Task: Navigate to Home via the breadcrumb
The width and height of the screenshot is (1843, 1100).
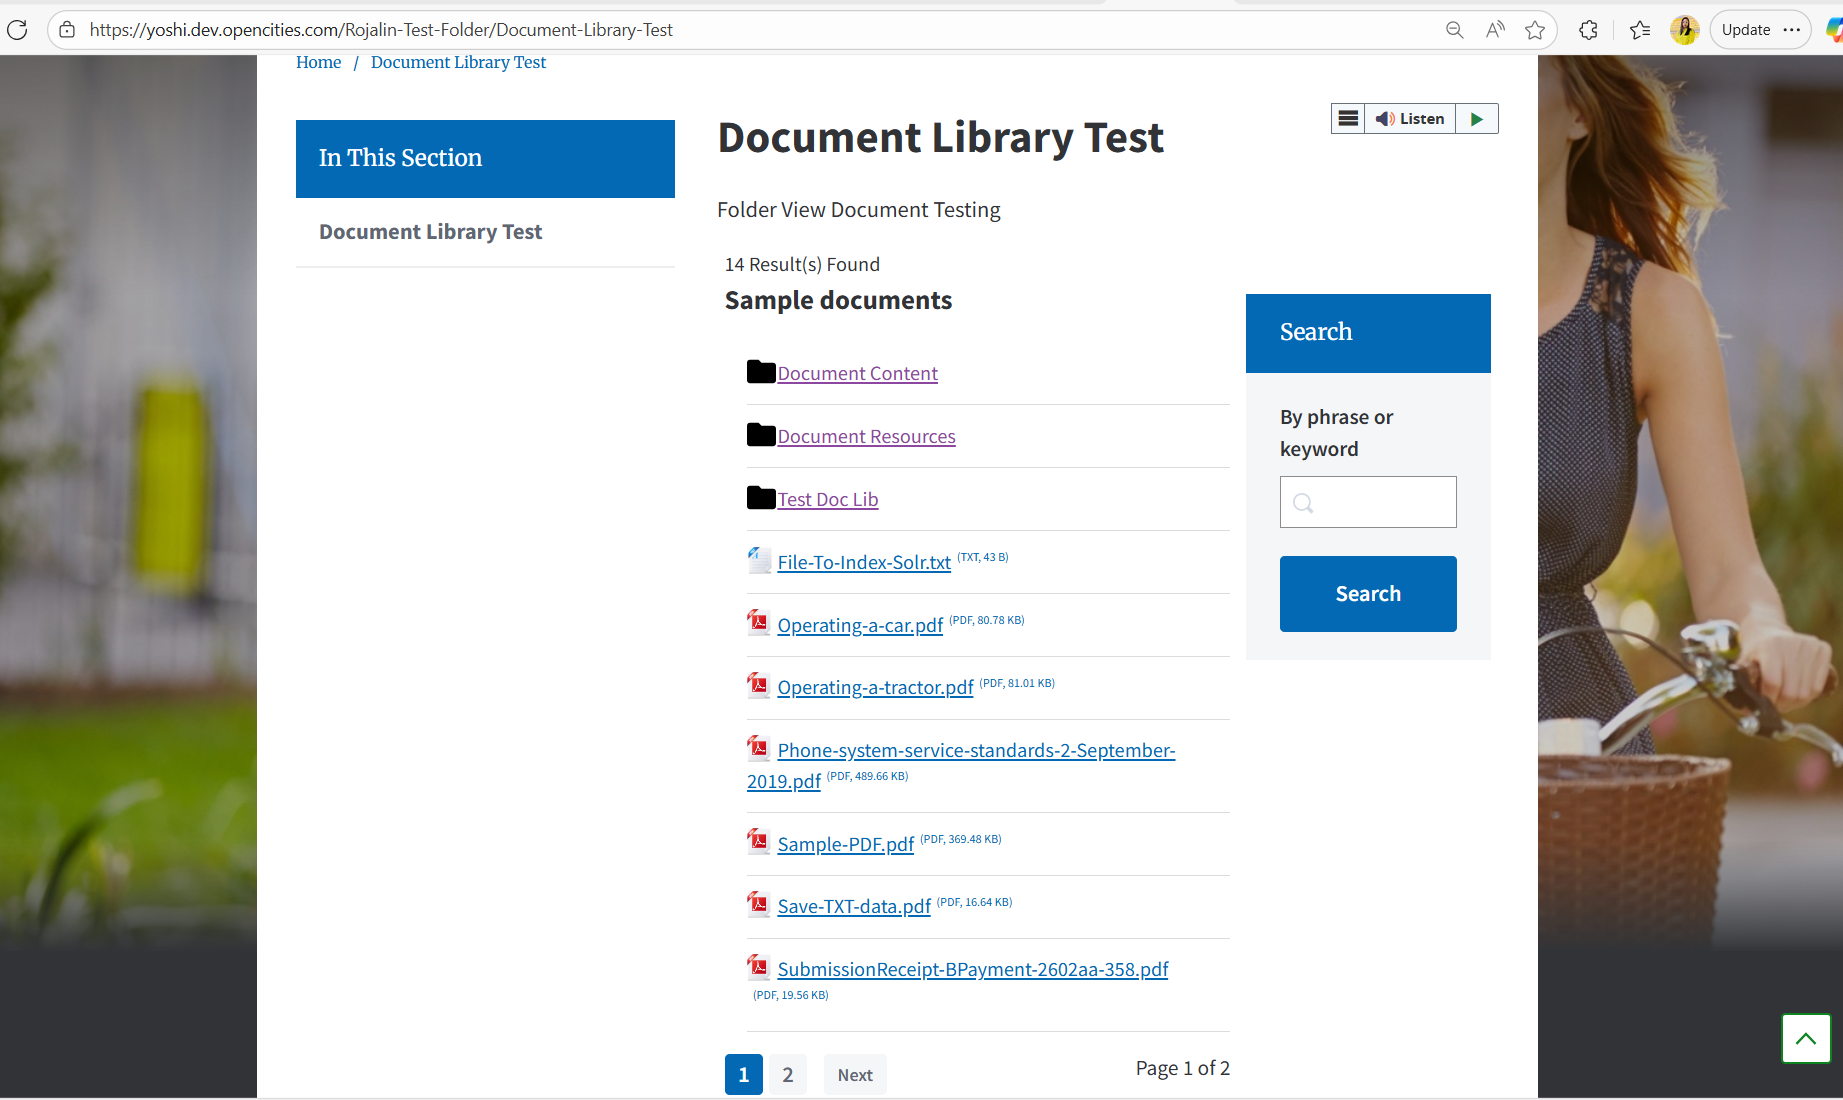Action: (x=318, y=62)
